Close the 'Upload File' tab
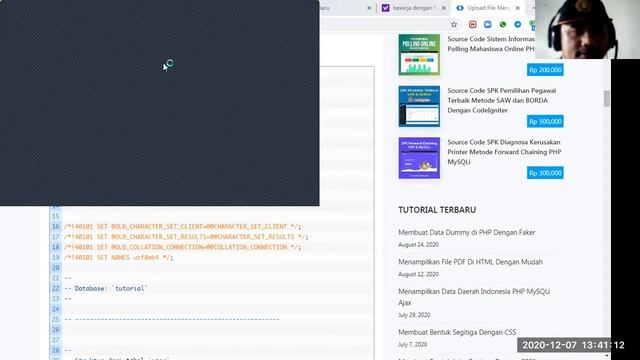 pyautogui.click(x=518, y=8)
